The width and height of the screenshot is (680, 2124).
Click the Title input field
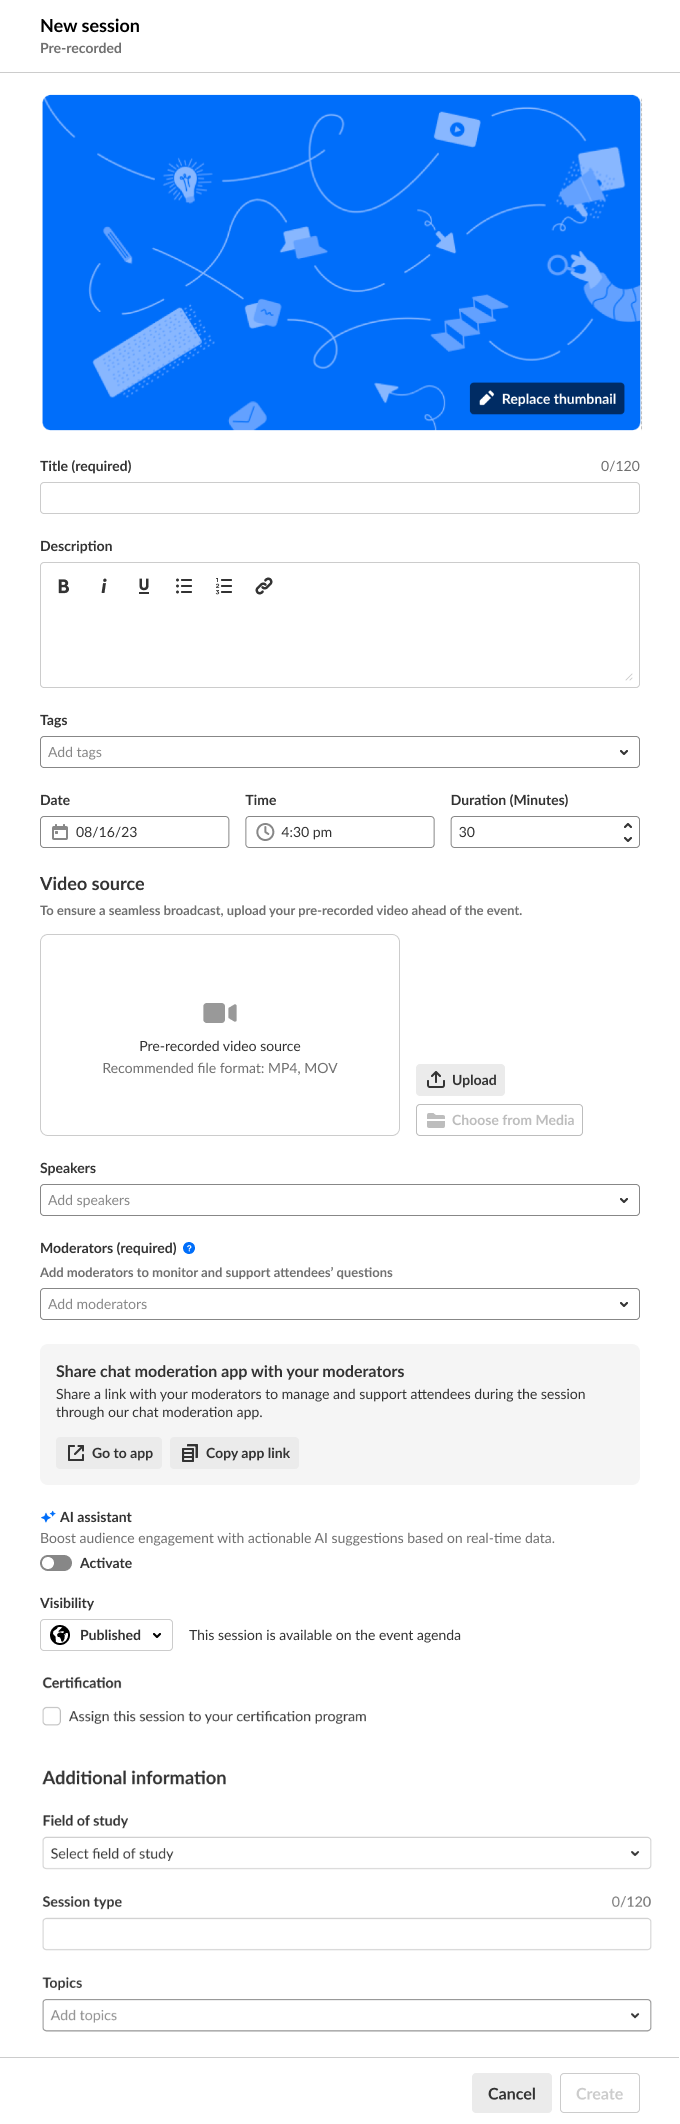click(340, 498)
